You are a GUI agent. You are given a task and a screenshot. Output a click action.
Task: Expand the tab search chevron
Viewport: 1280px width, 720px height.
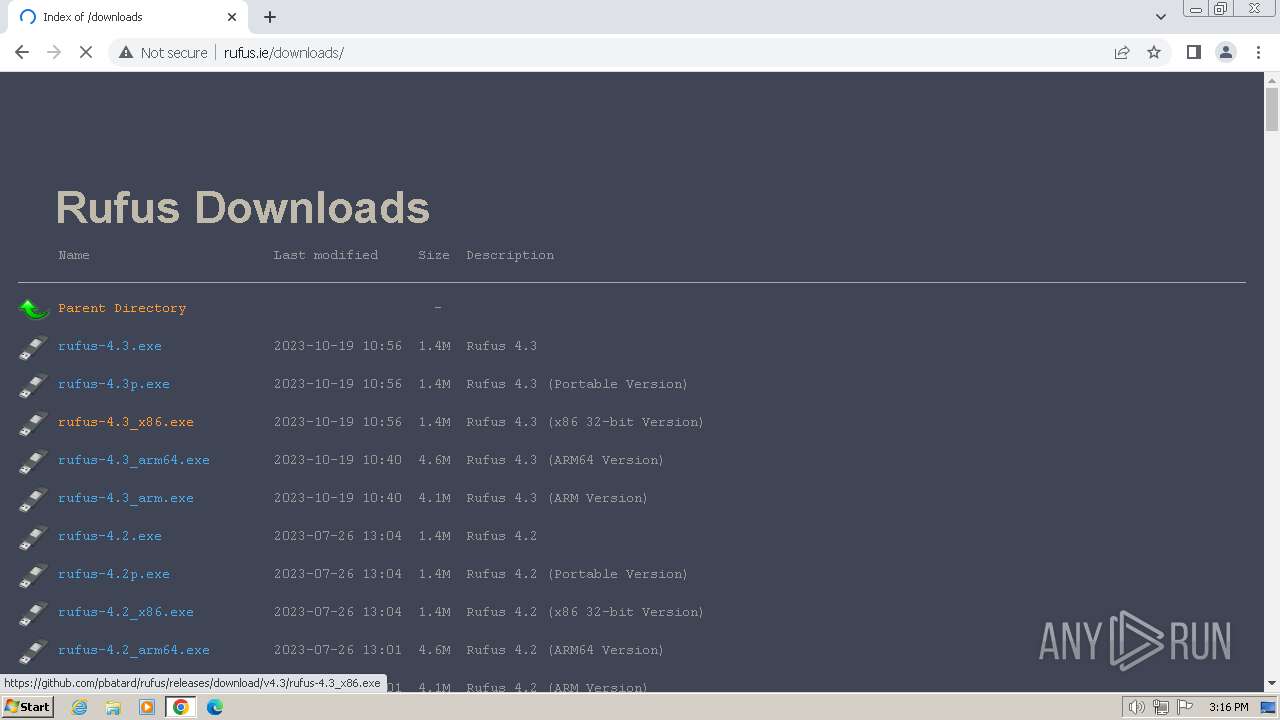point(1160,17)
